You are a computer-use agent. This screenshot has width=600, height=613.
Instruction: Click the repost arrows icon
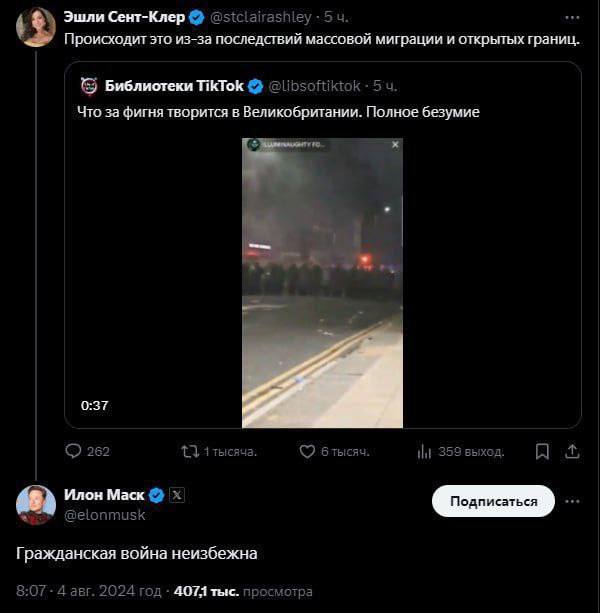[189, 452]
